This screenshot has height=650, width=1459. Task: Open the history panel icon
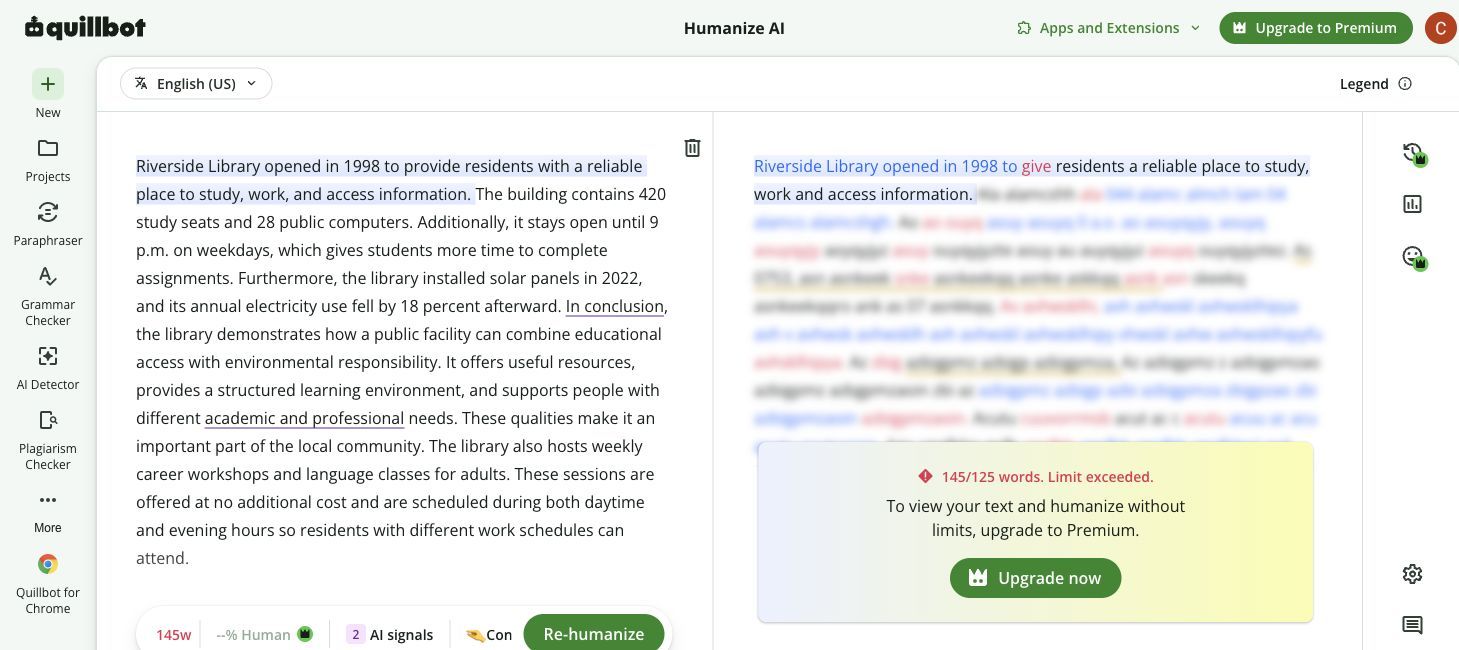coord(1413,153)
